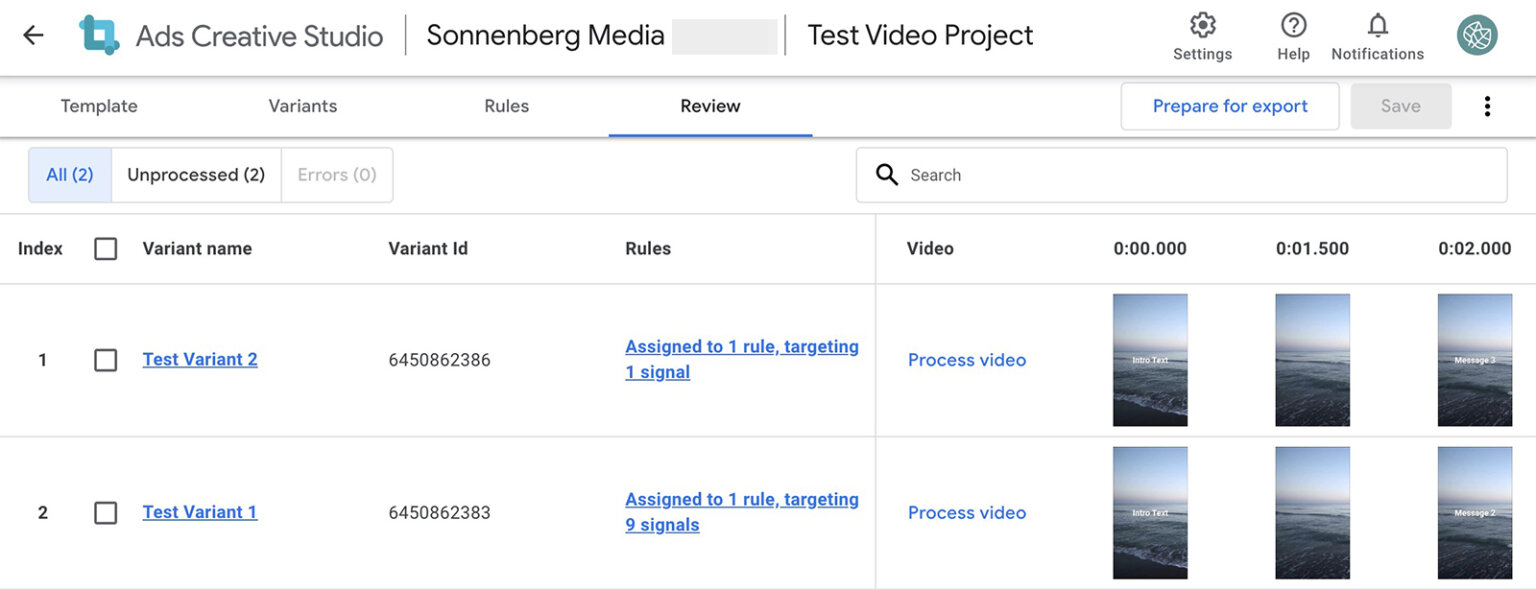Select the All variants filter
Image resolution: width=1536 pixels, height=590 pixels.
68,174
